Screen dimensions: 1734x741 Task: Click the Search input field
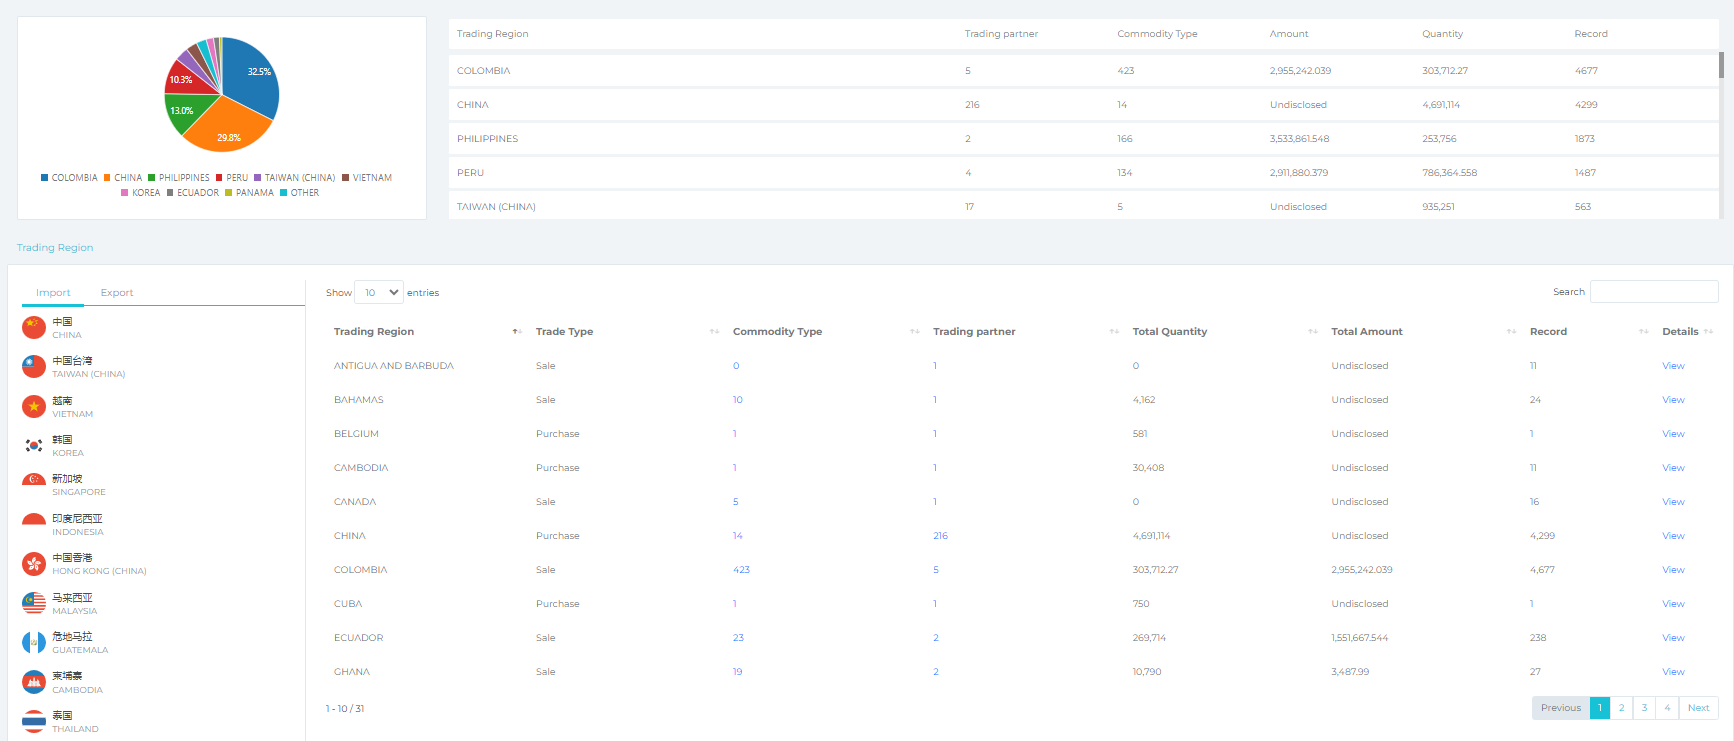[x=1654, y=292]
